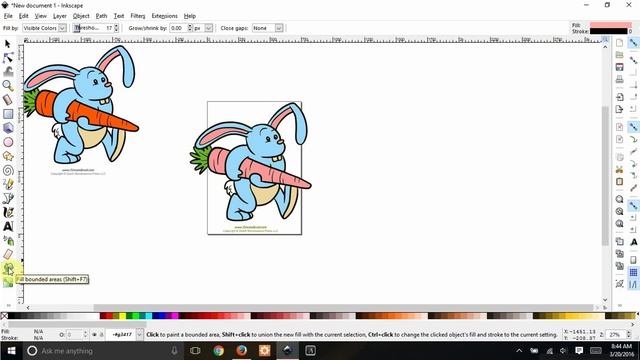Select the Gradient tool
Viewport: 640px width, 360px height.
click(x=8, y=282)
